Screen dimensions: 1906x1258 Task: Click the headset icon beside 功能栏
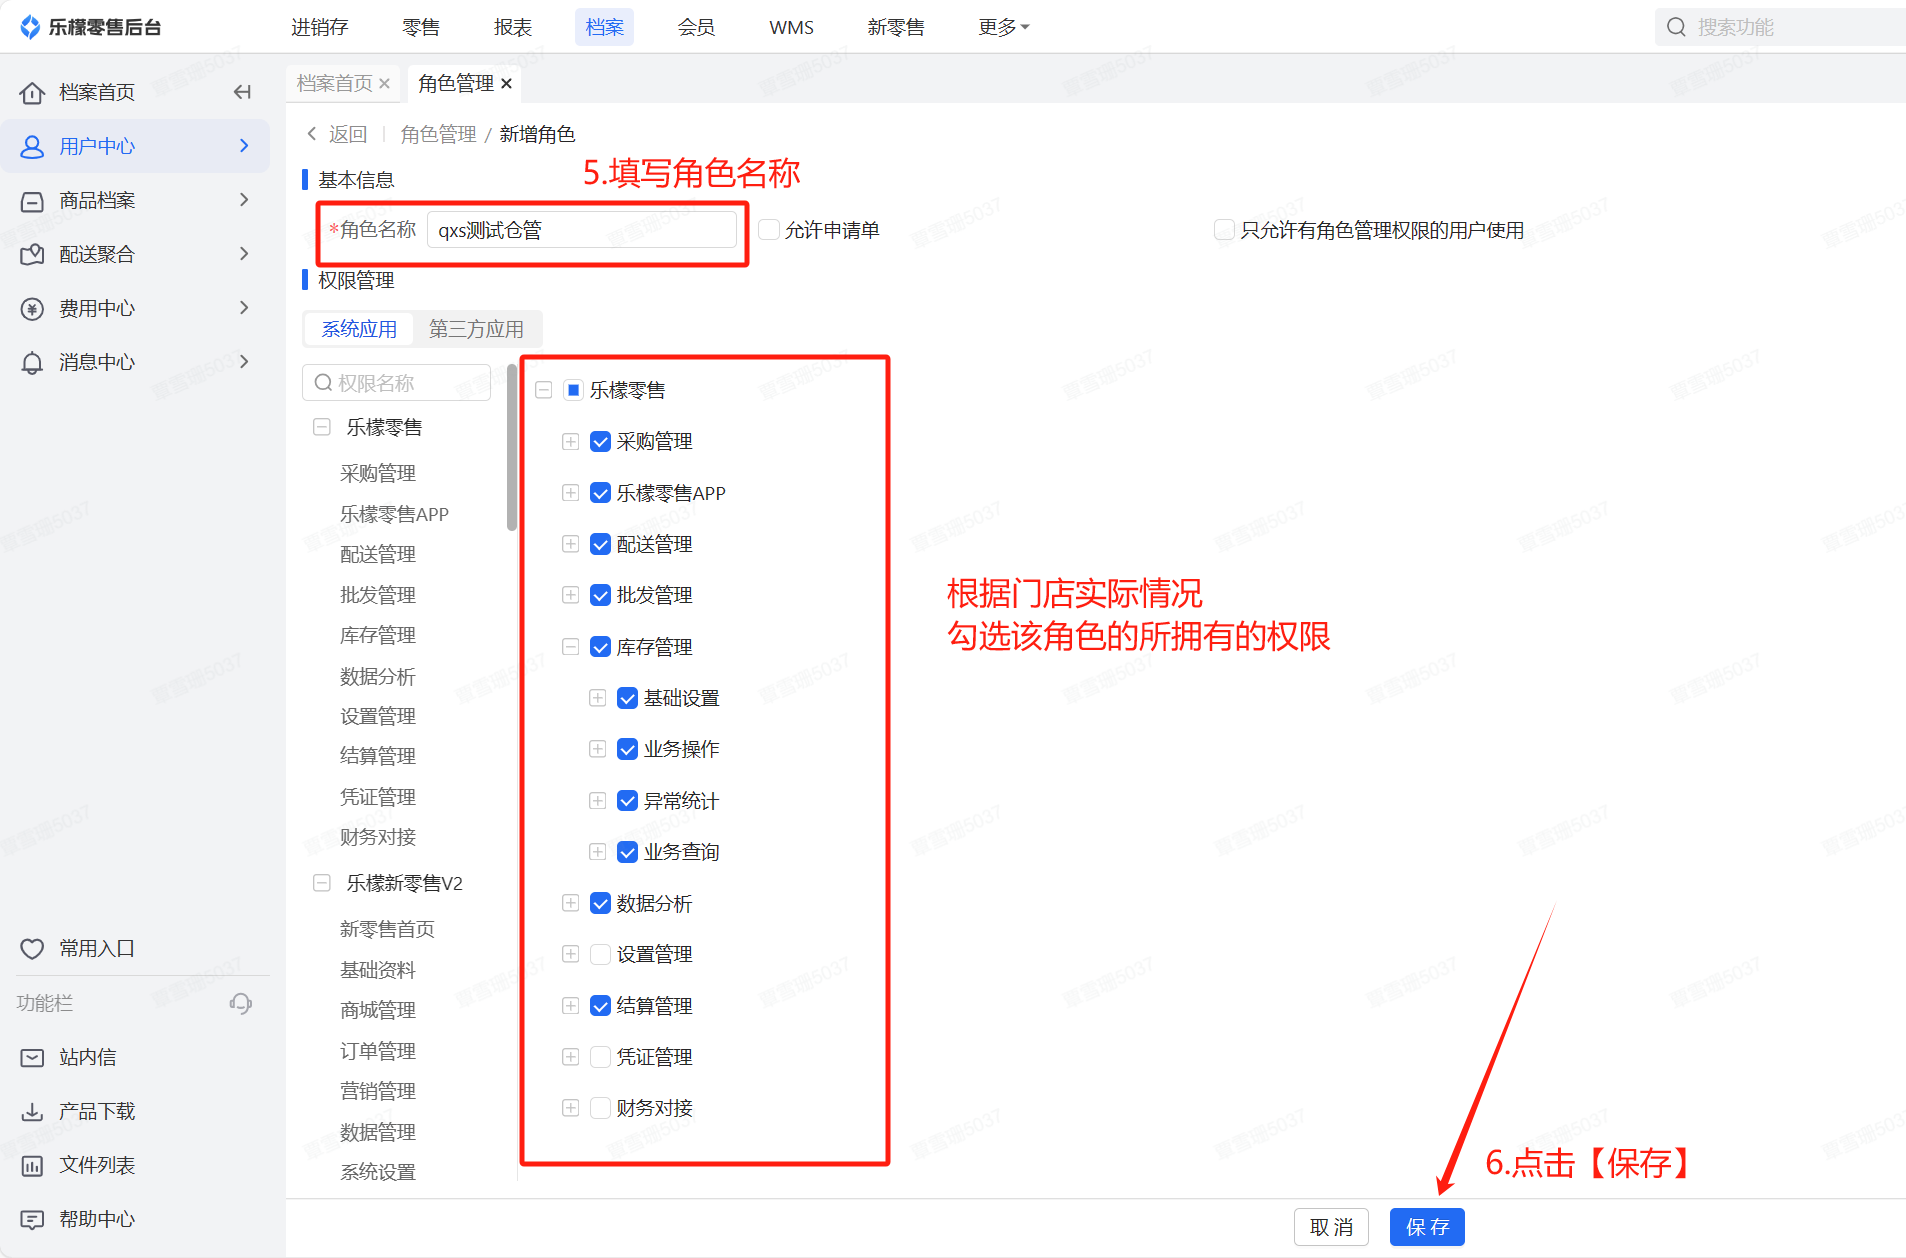click(241, 1003)
